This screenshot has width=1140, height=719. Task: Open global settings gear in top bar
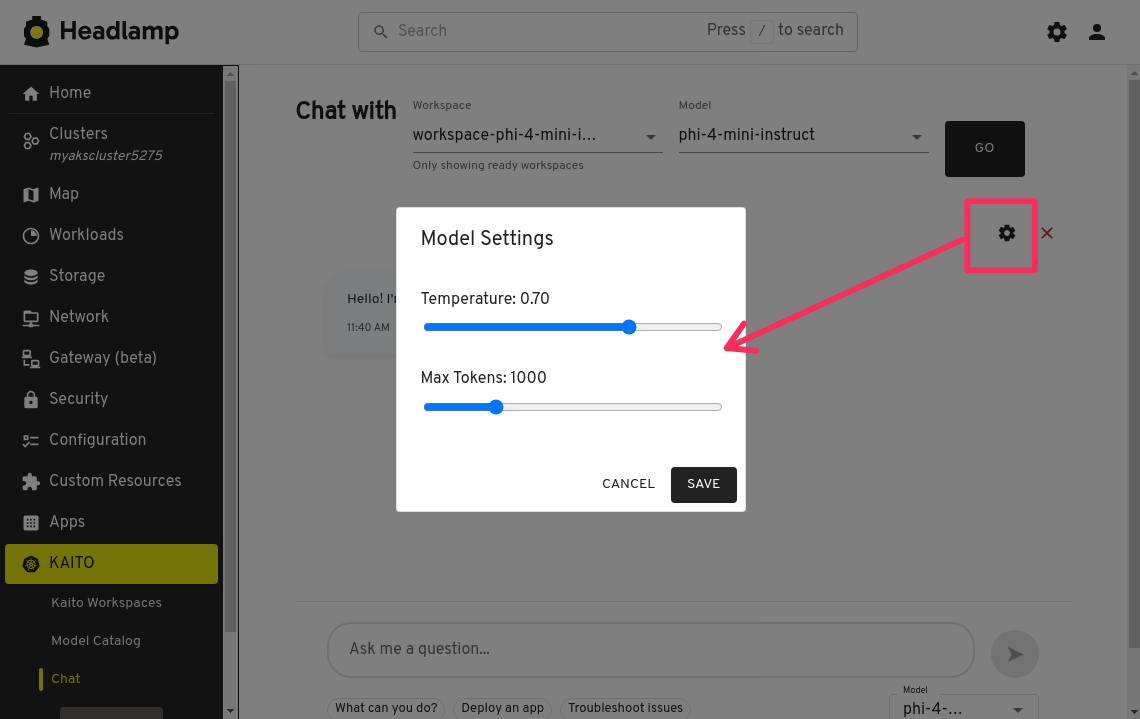click(1057, 32)
